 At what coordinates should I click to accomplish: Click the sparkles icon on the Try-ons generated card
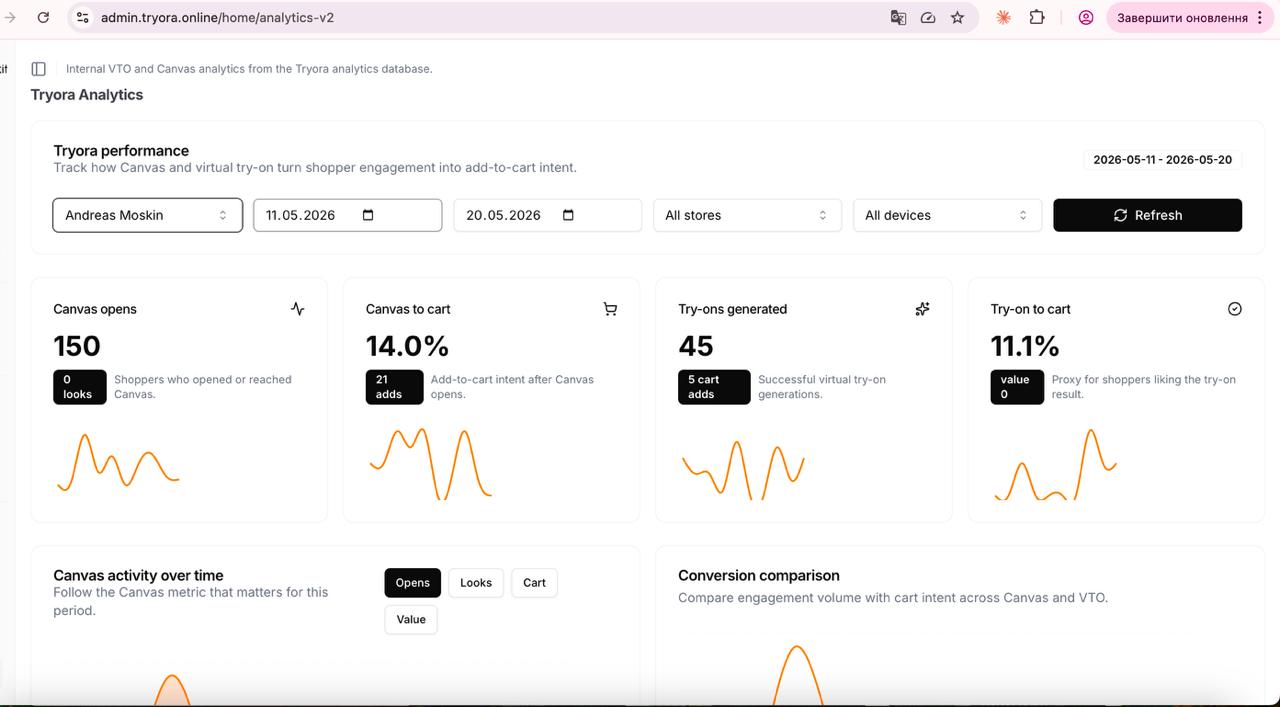click(922, 309)
